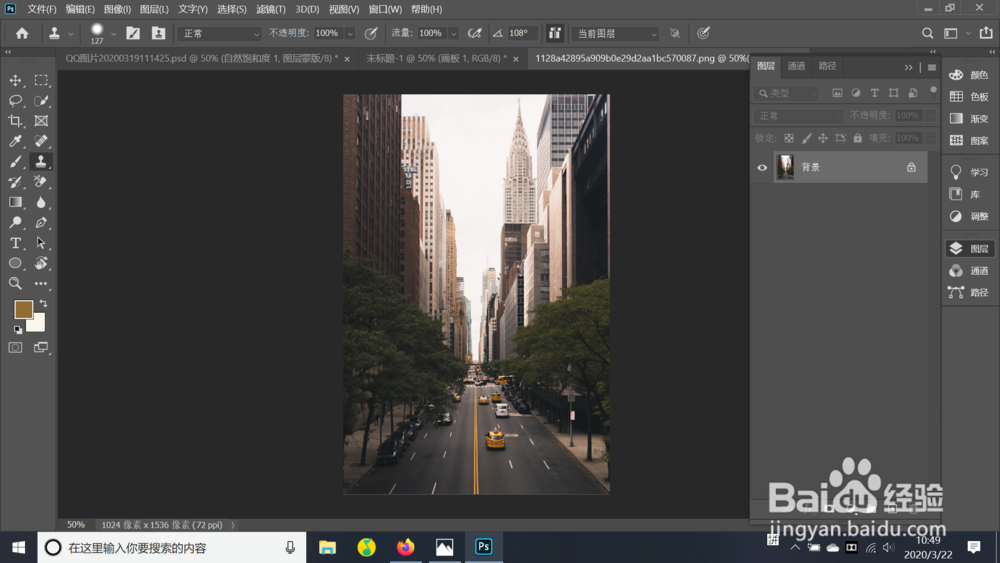Image resolution: width=1000 pixels, height=563 pixels.
Task: Open the 色板 panel button
Action: click(969, 96)
